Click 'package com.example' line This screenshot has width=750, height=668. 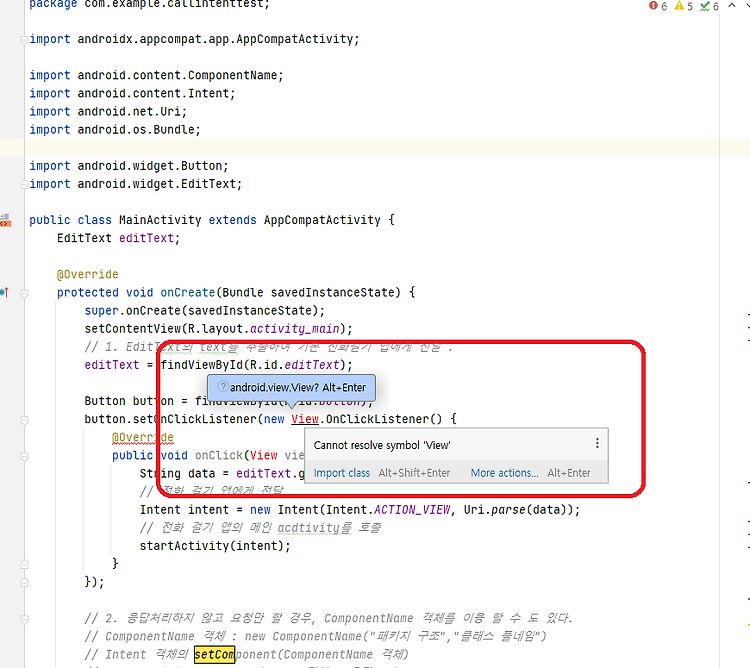(x=149, y=5)
